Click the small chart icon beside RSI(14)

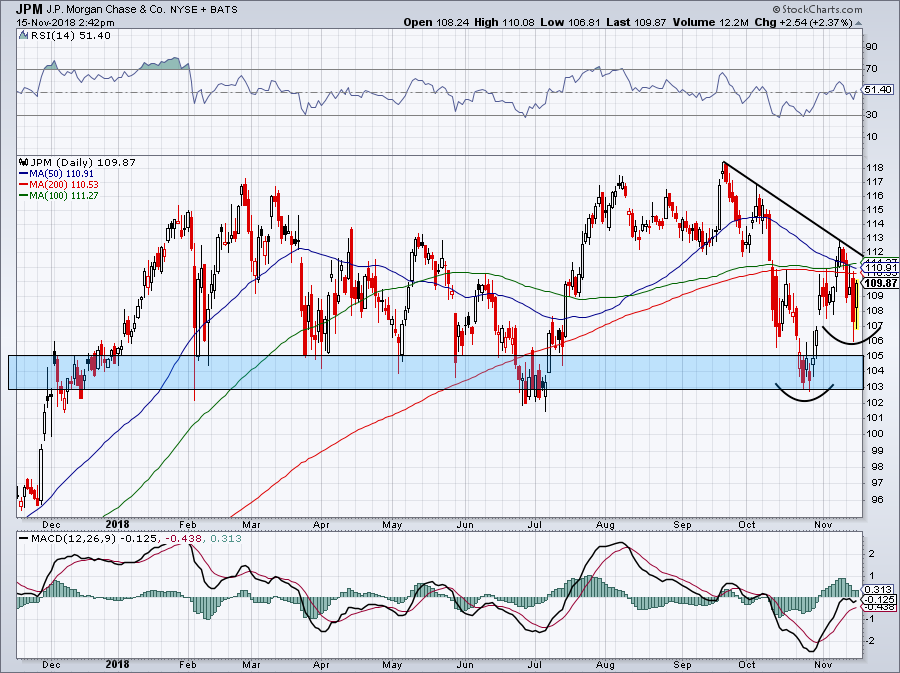[23, 36]
